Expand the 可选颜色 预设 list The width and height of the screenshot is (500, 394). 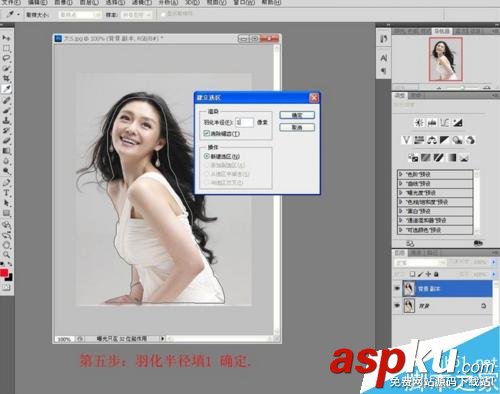[401, 230]
